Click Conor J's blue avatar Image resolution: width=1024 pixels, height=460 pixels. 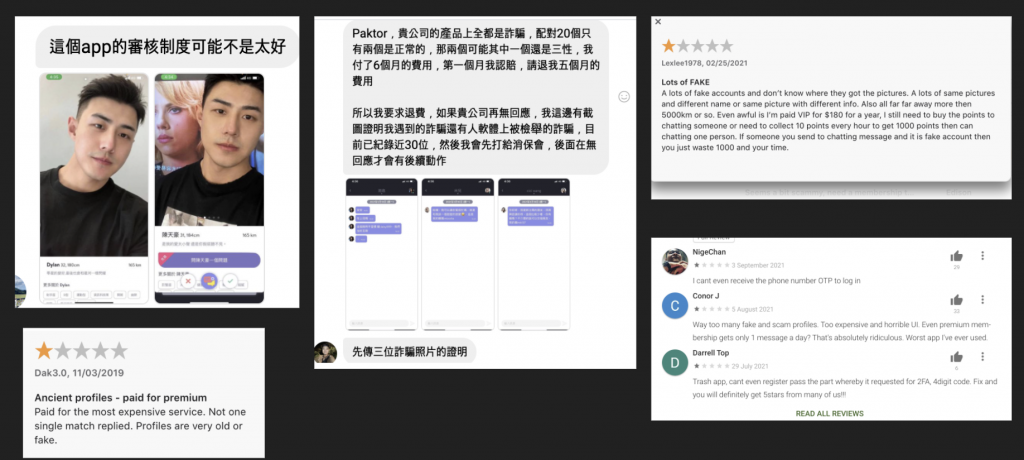[x=674, y=306]
